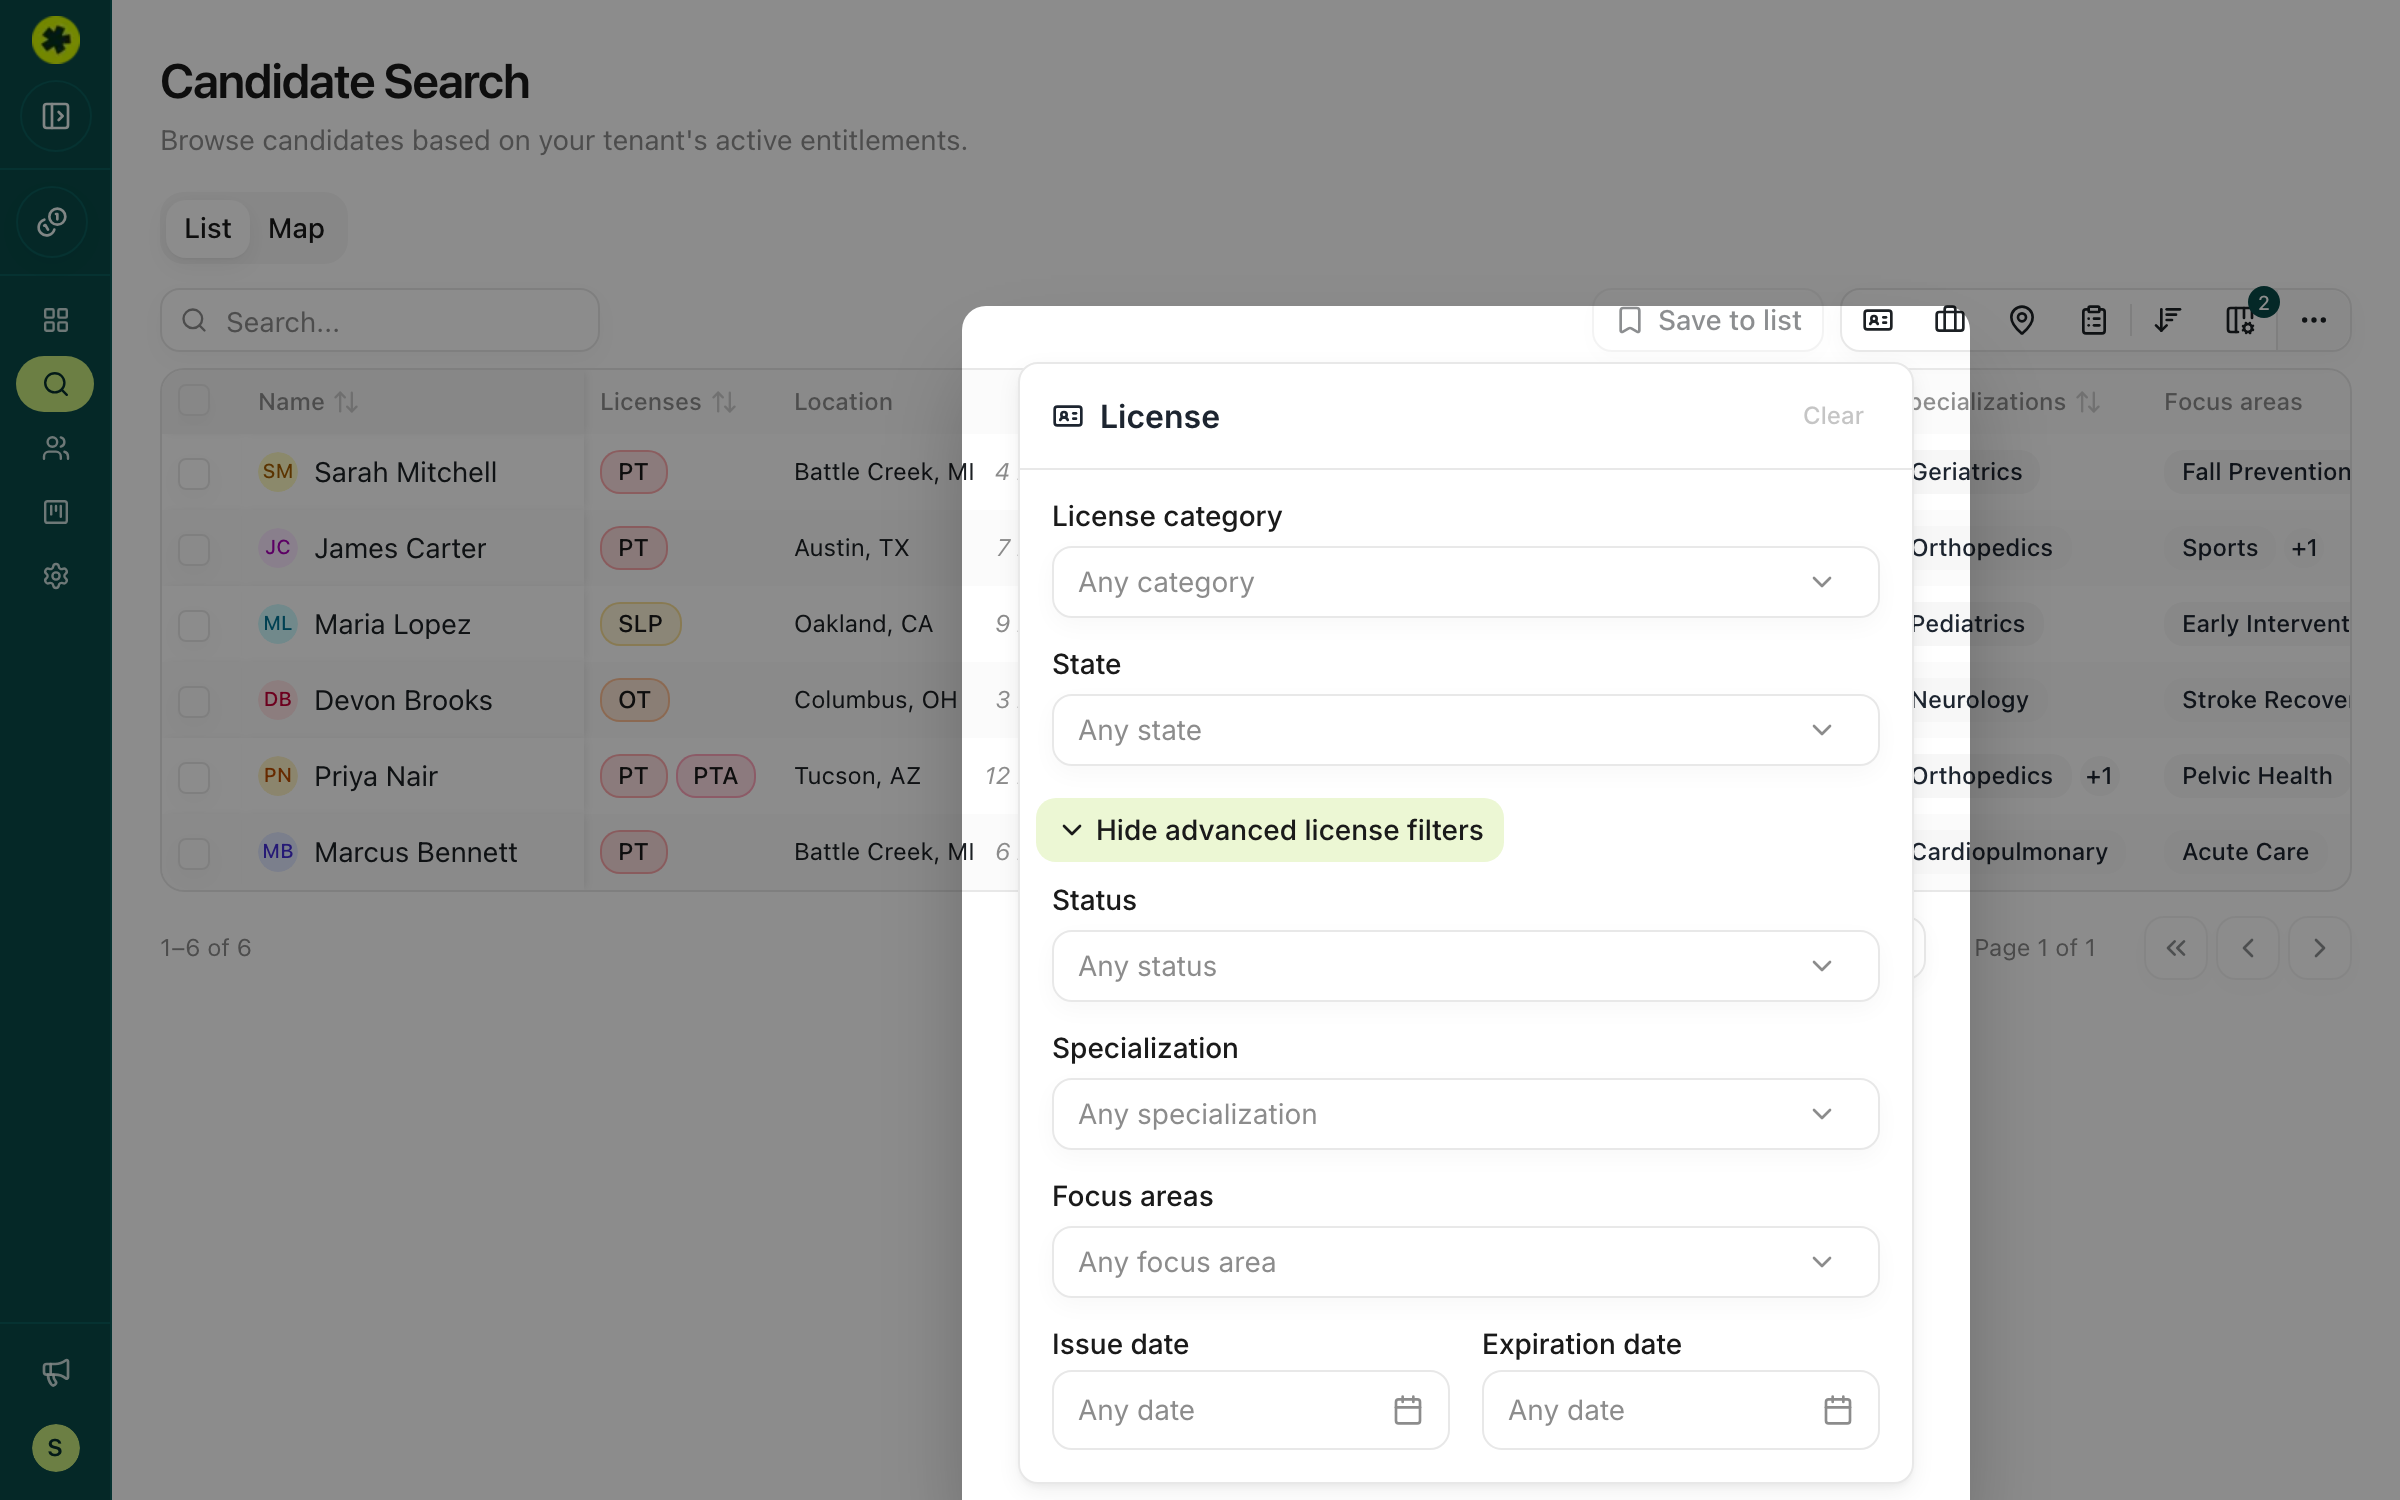Image resolution: width=2400 pixels, height=1500 pixels.
Task: Open column settings icon with badge 2
Action: [x=2240, y=320]
